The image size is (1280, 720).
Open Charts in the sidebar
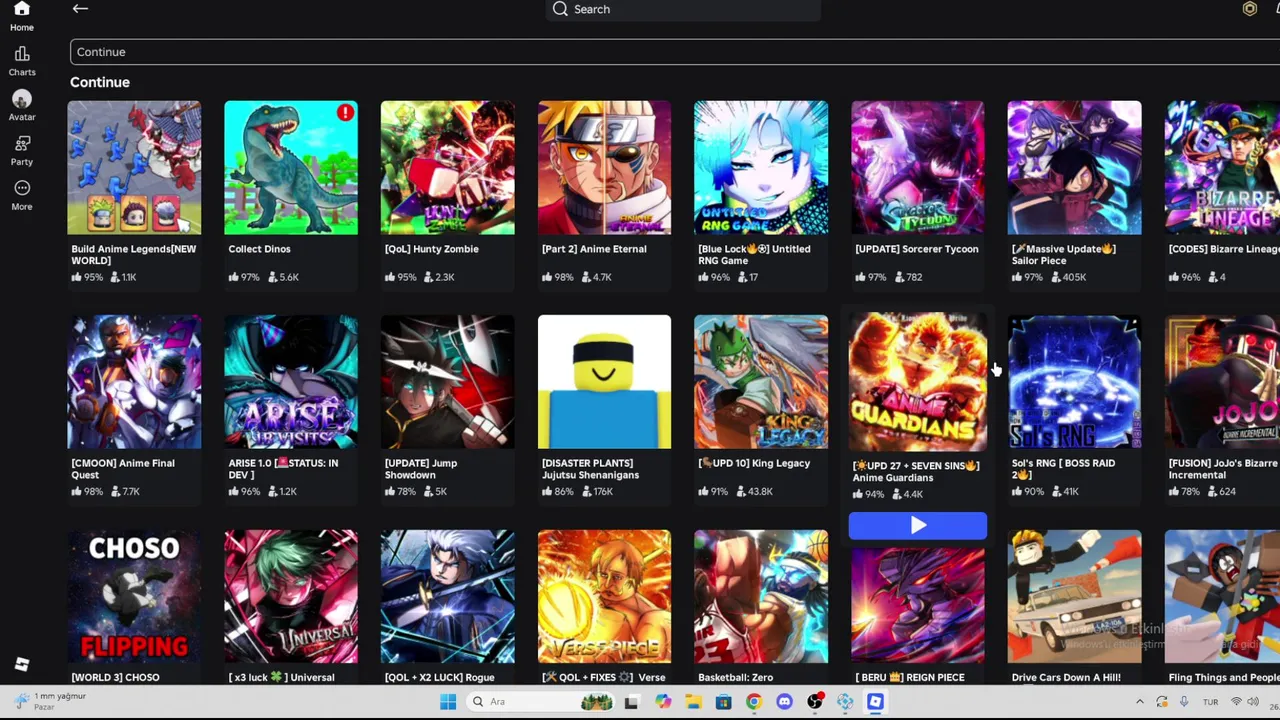coord(21,61)
